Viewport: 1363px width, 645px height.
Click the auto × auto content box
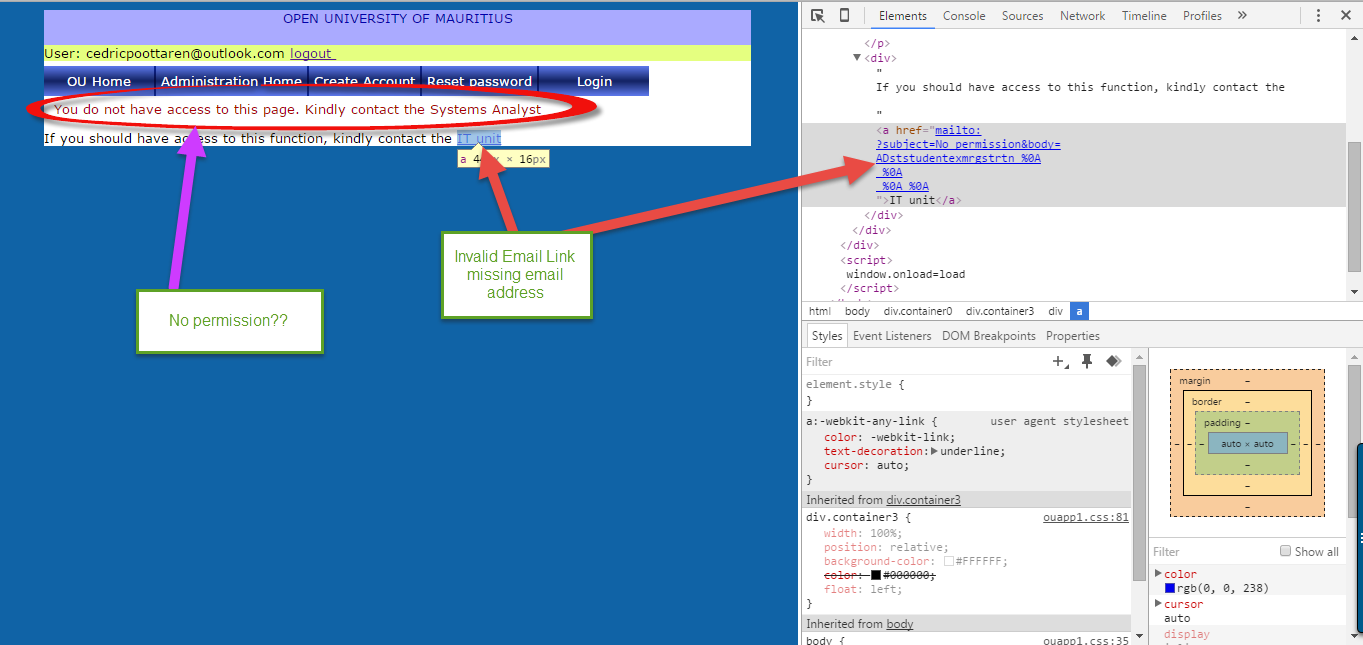click(1247, 443)
